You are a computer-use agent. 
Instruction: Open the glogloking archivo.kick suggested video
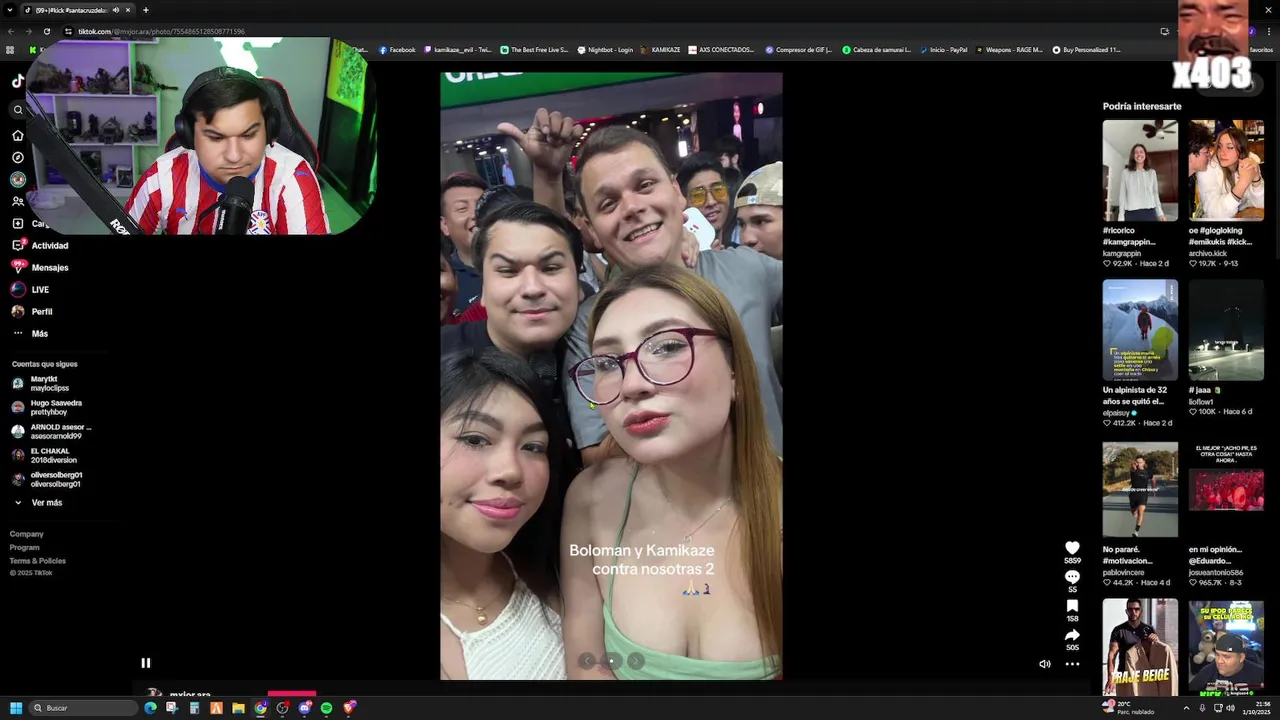[1226, 170]
